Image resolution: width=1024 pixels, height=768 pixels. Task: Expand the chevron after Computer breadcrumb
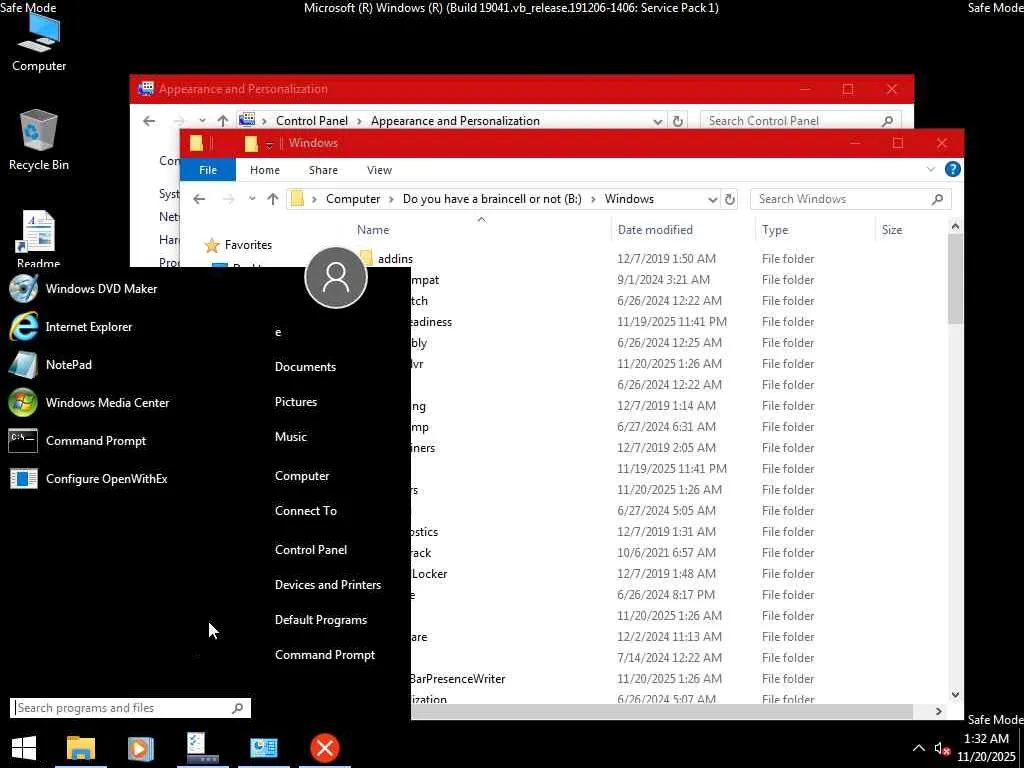pos(392,199)
